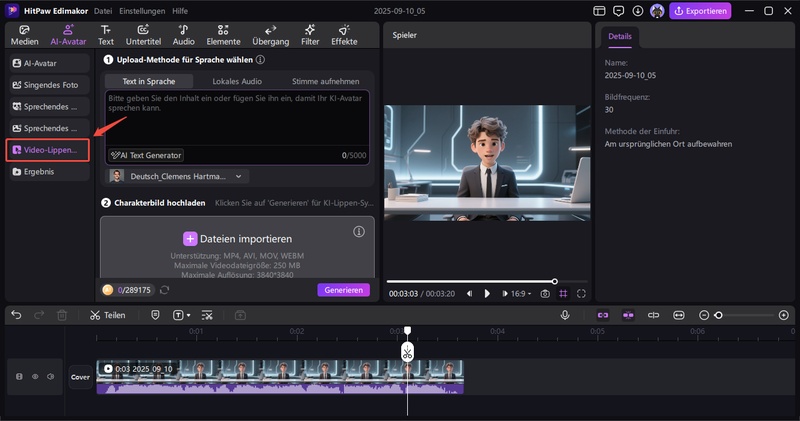Select AI-Avatar in the sidebar
The image size is (800, 421).
(49, 63)
